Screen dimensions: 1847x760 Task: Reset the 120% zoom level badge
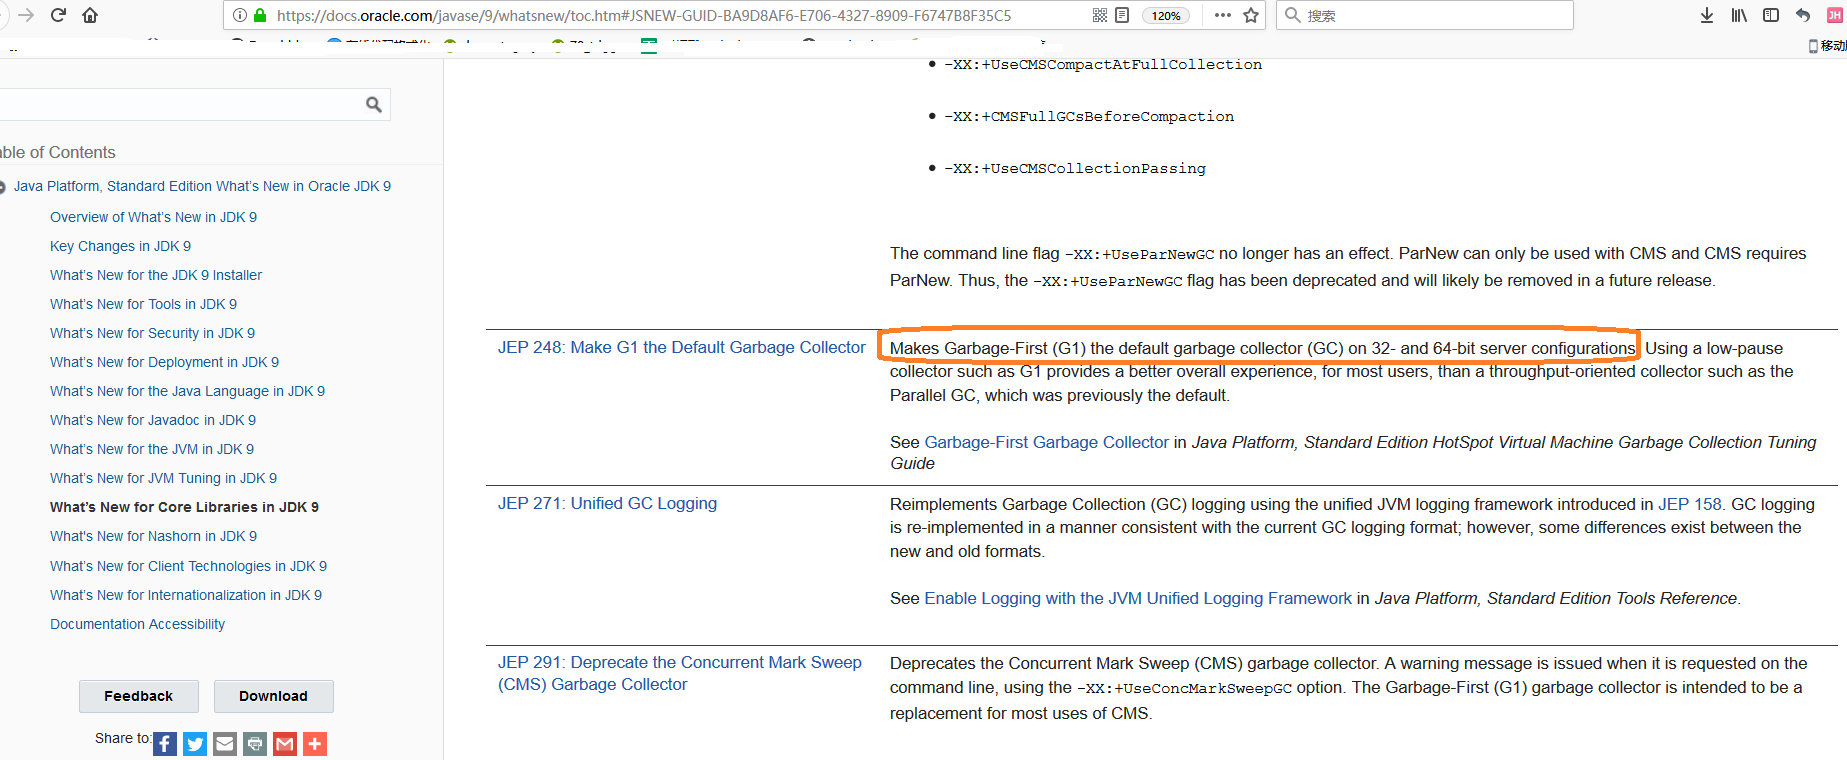(x=1166, y=15)
